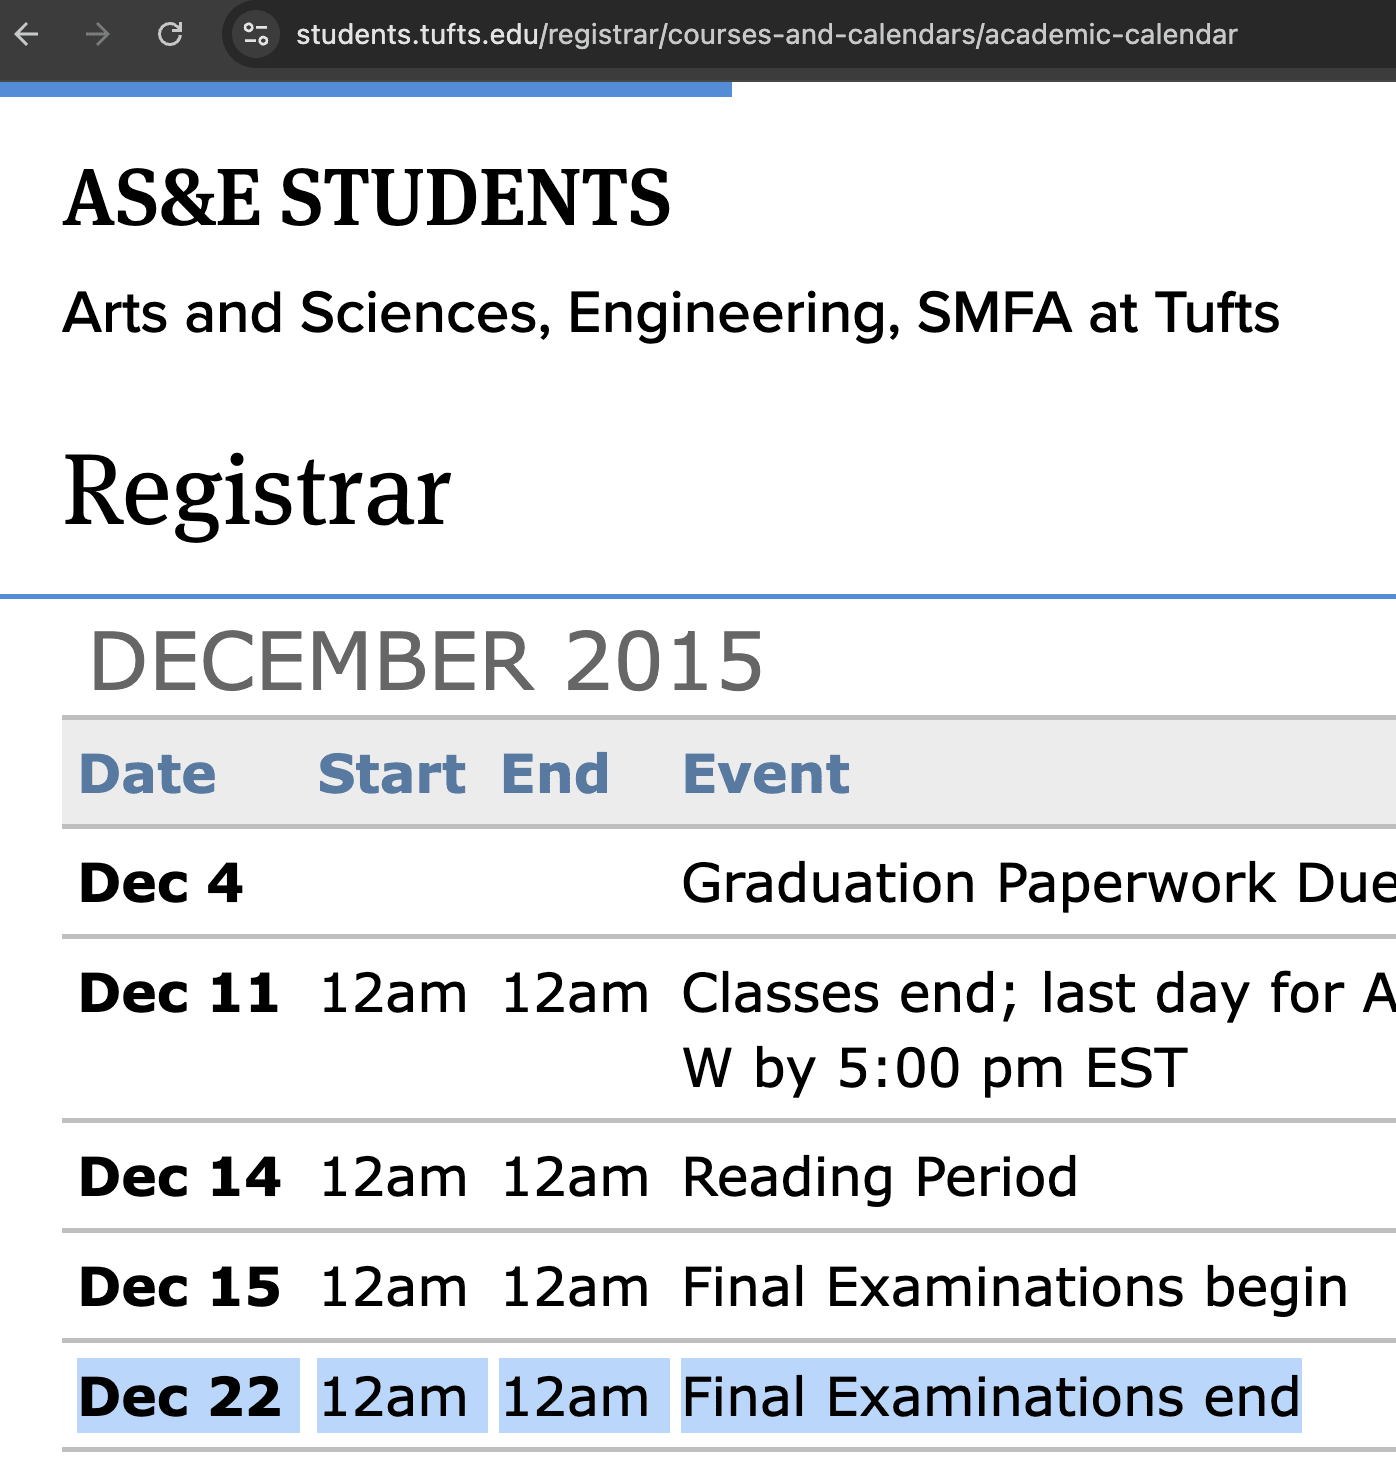Open site information icon in address bar
The width and height of the screenshot is (1396, 1472).
point(256,34)
